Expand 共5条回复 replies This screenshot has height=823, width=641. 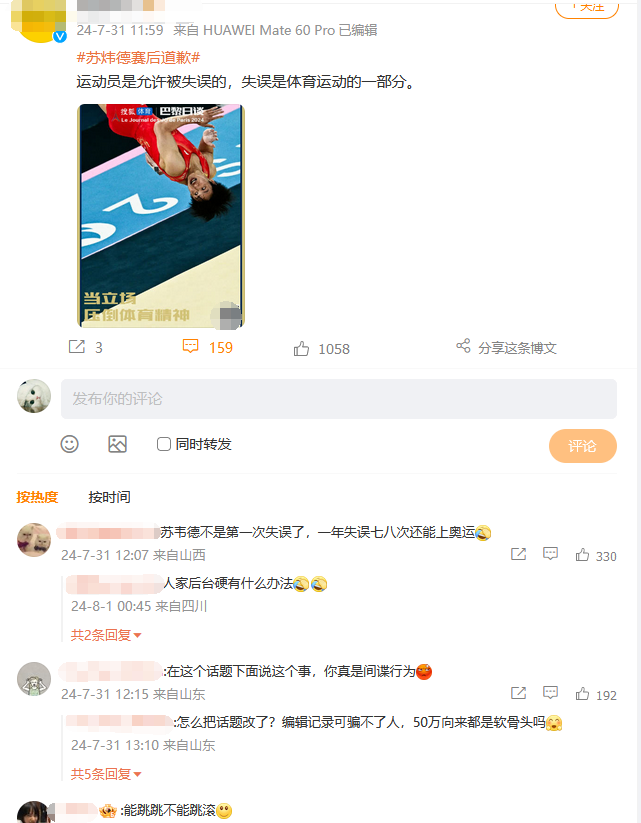106,774
